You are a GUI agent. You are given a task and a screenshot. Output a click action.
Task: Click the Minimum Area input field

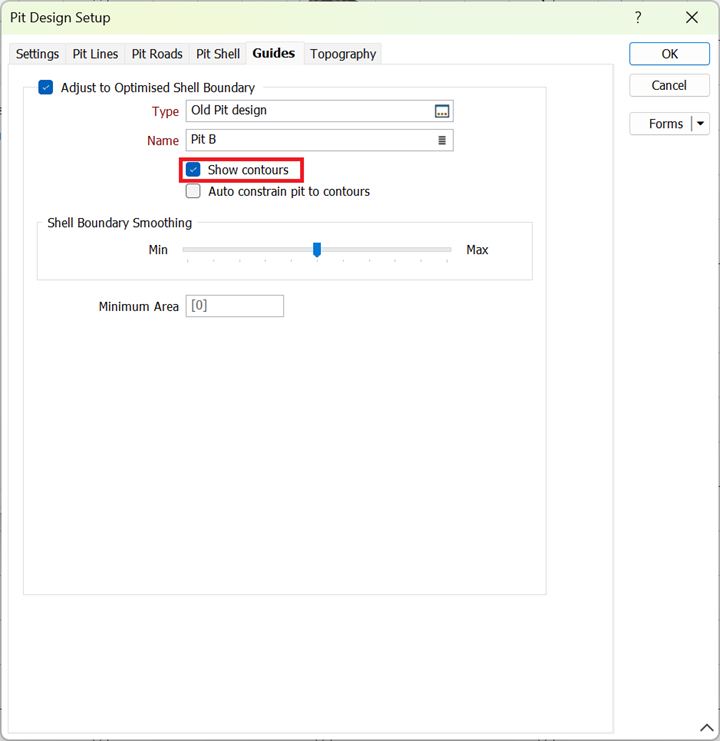click(x=235, y=306)
